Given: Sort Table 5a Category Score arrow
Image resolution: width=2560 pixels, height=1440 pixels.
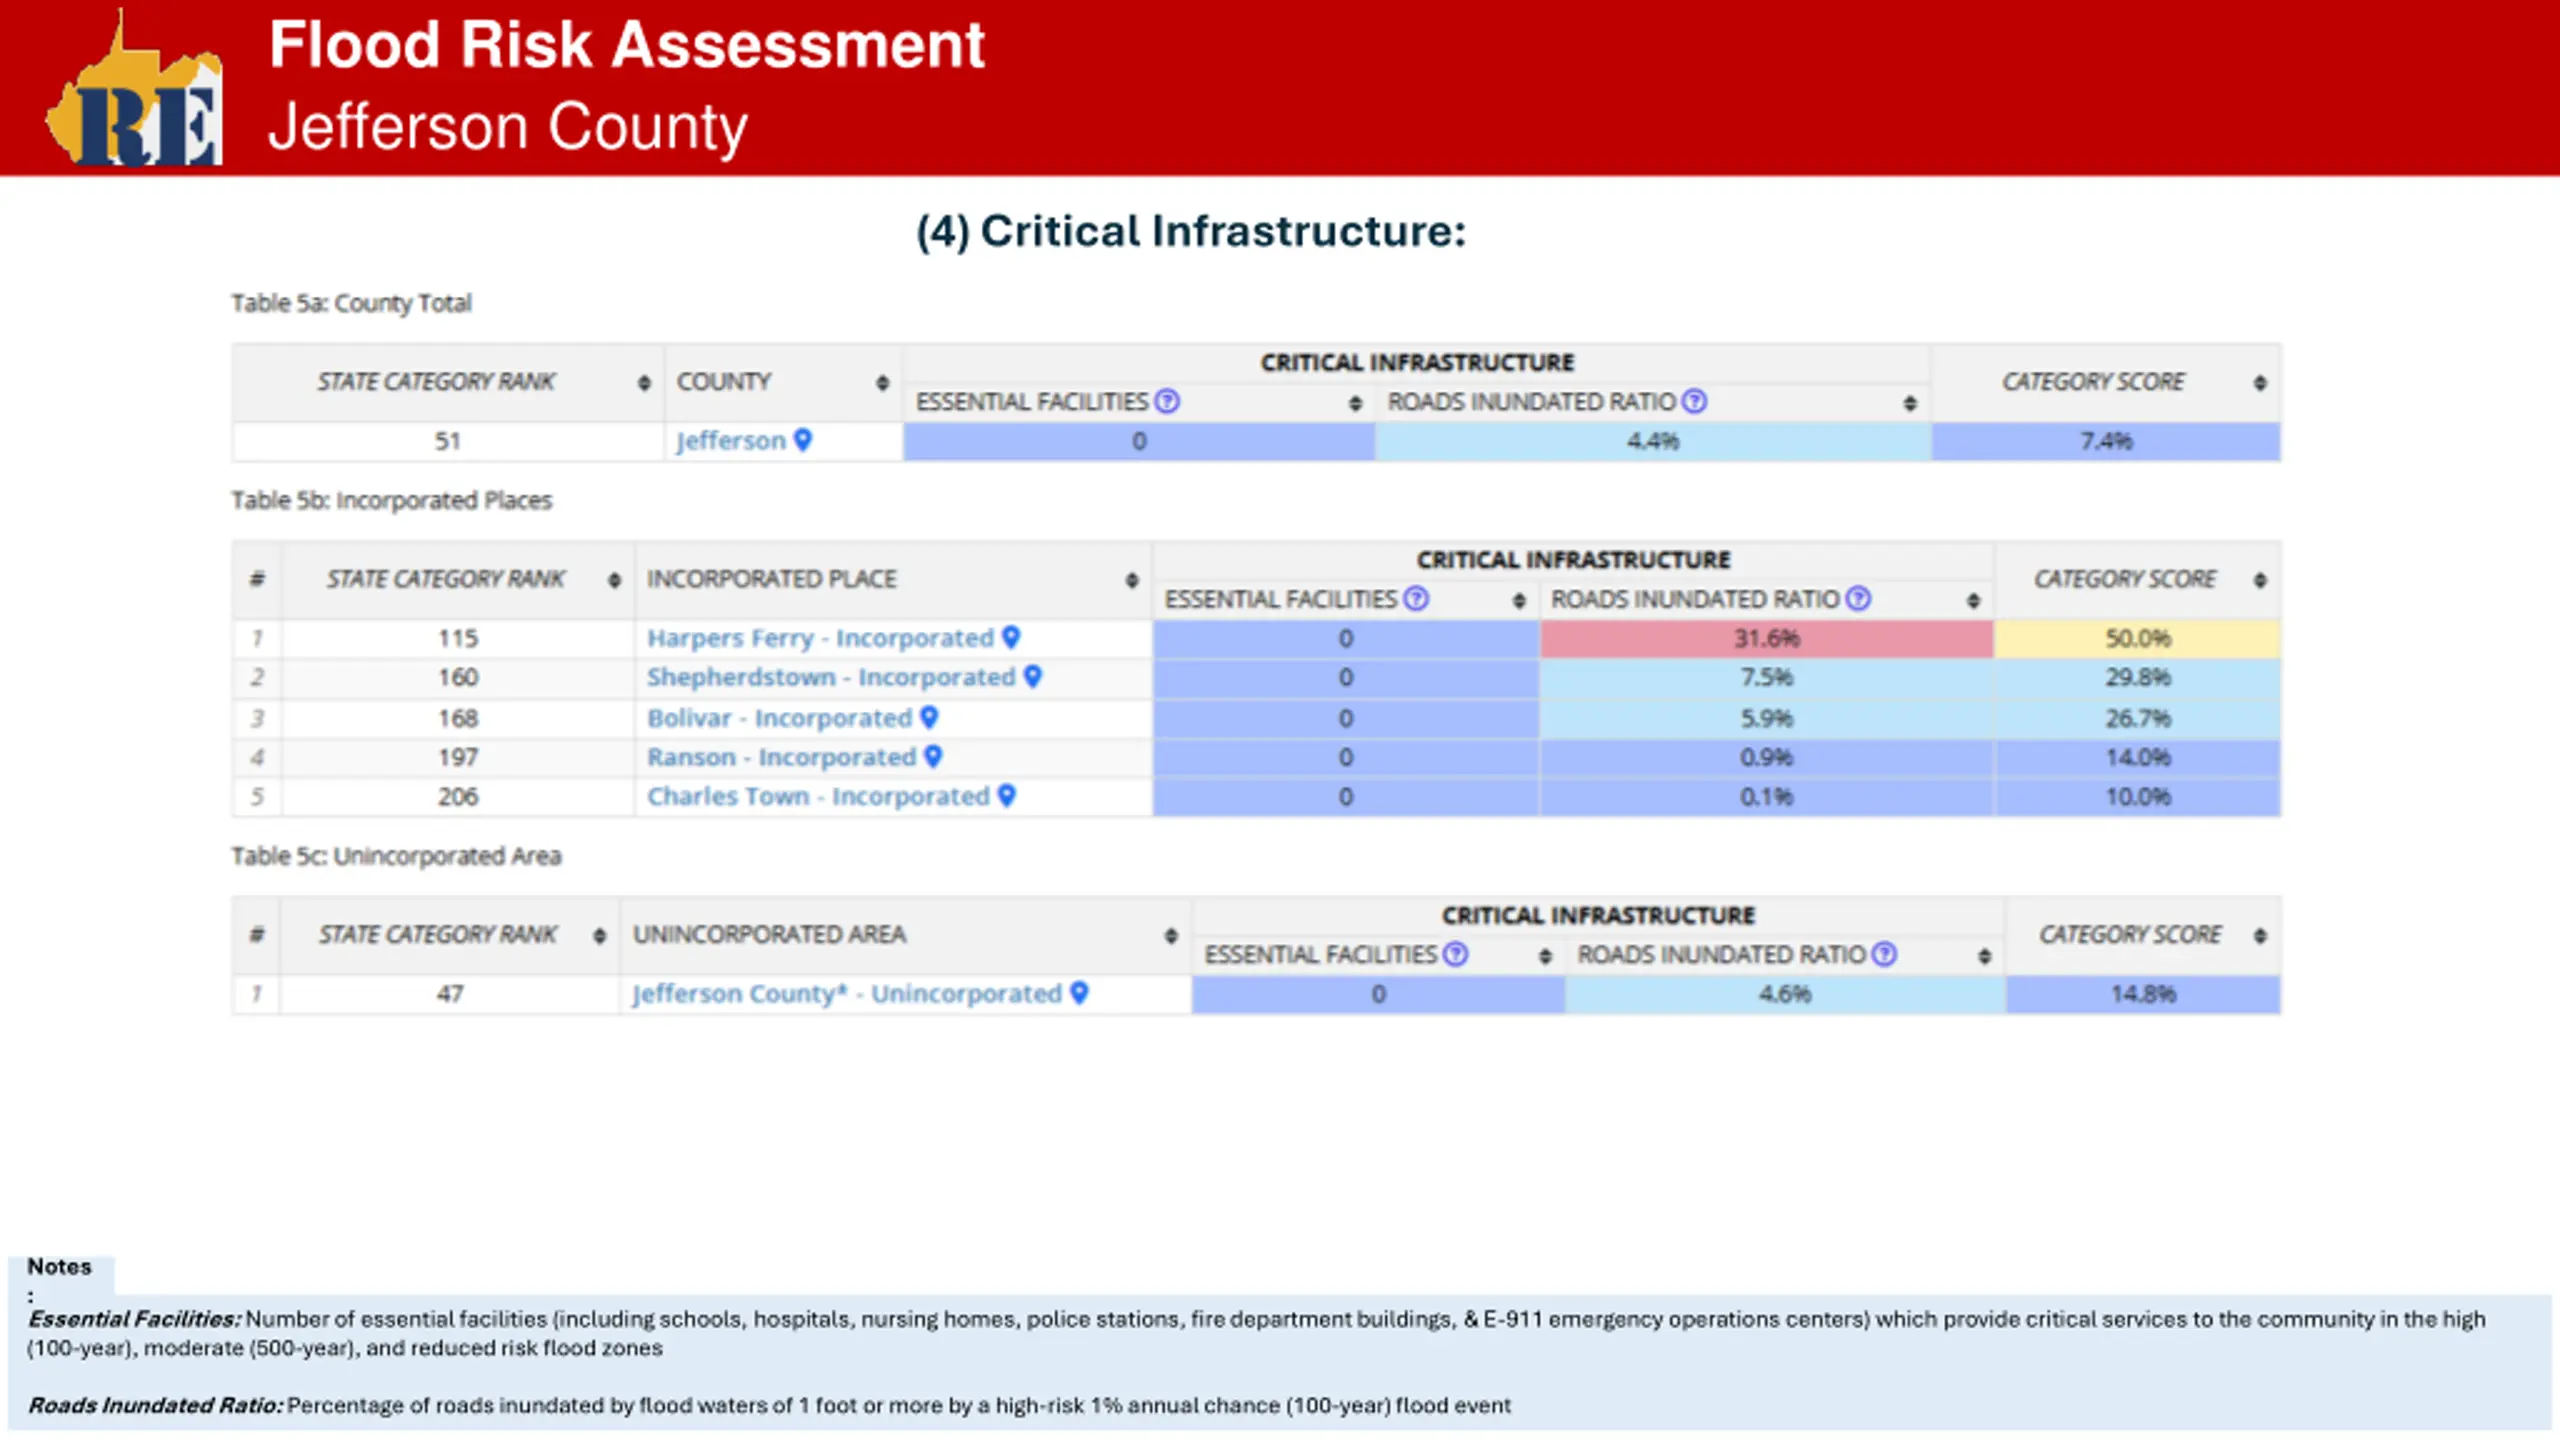Looking at the screenshot, I should click(x=2260, y=383).
